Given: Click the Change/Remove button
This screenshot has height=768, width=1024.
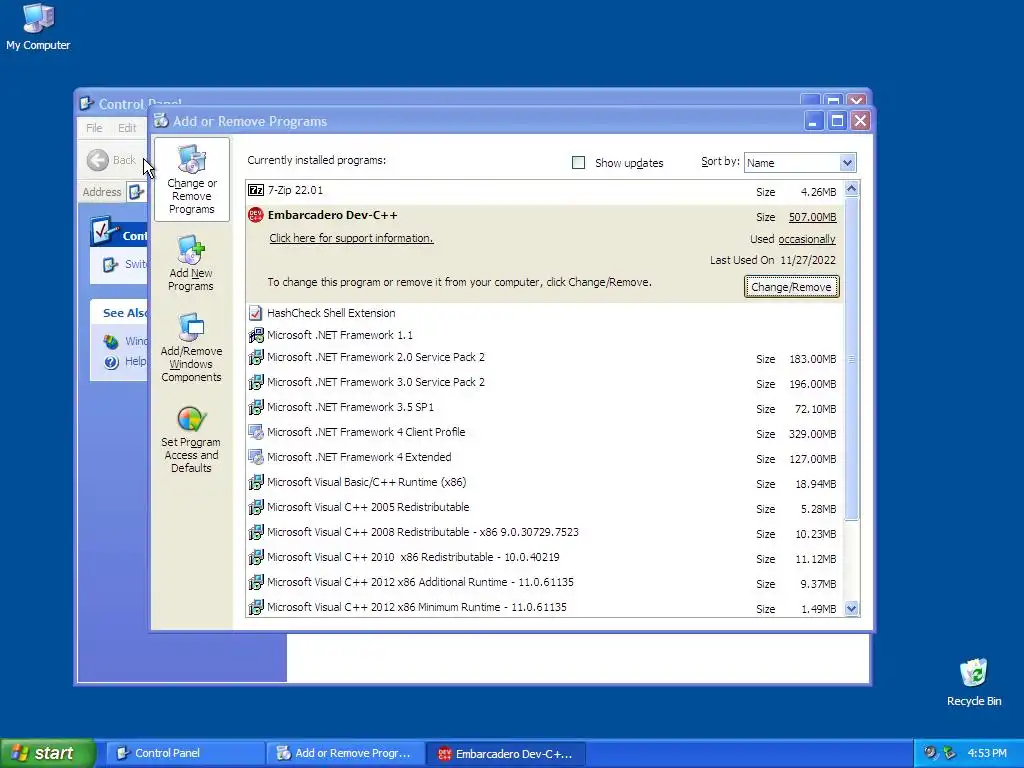Looking at the screenshot, I should [792, 287].
